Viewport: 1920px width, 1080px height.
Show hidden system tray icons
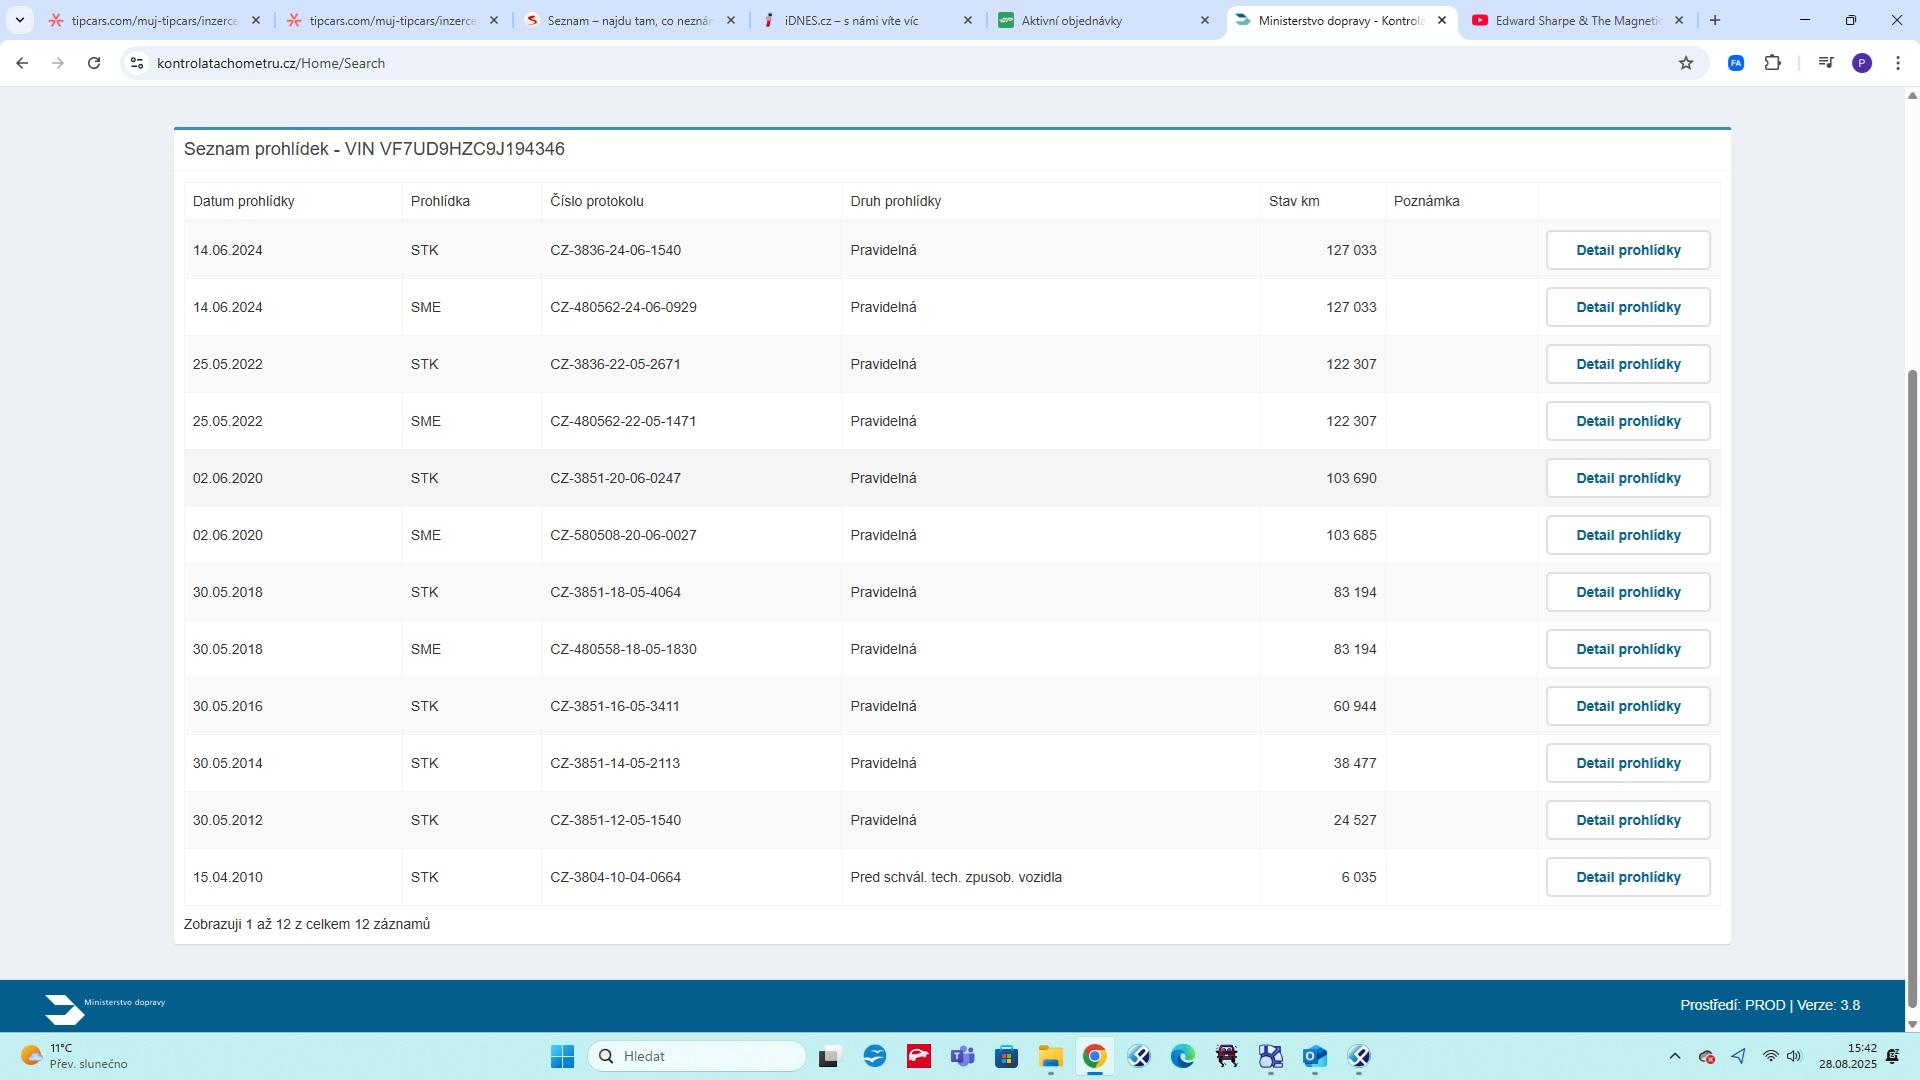click(1674, 1056)
